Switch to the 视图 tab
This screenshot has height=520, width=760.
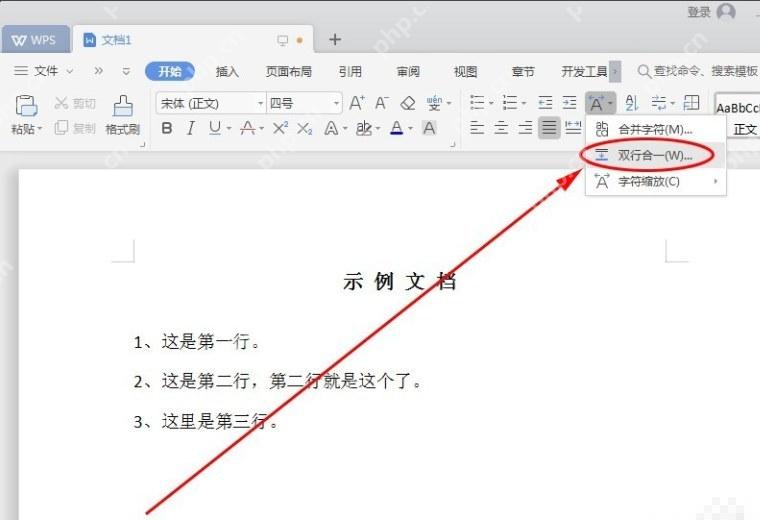pyautogui.click(x=465, y=72)
